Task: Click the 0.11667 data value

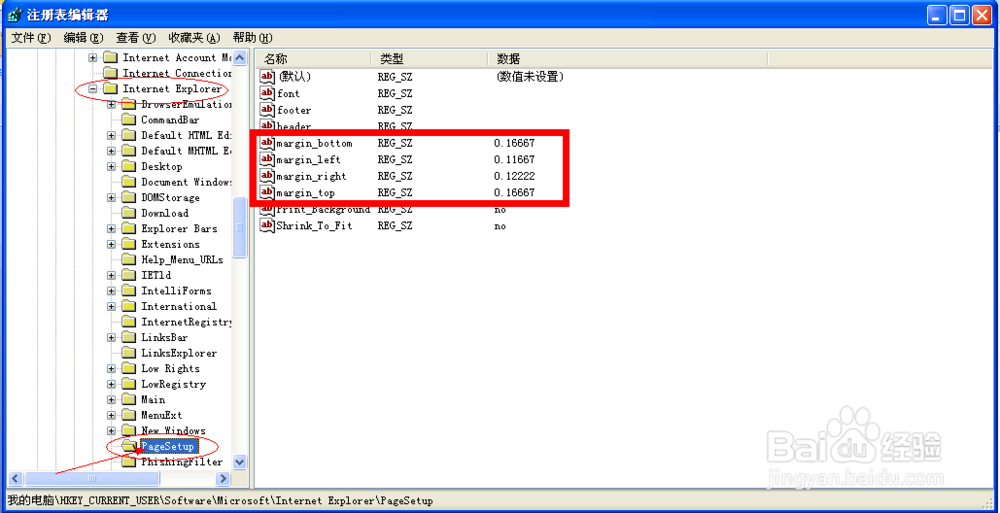Action: (x=514, y=160)
